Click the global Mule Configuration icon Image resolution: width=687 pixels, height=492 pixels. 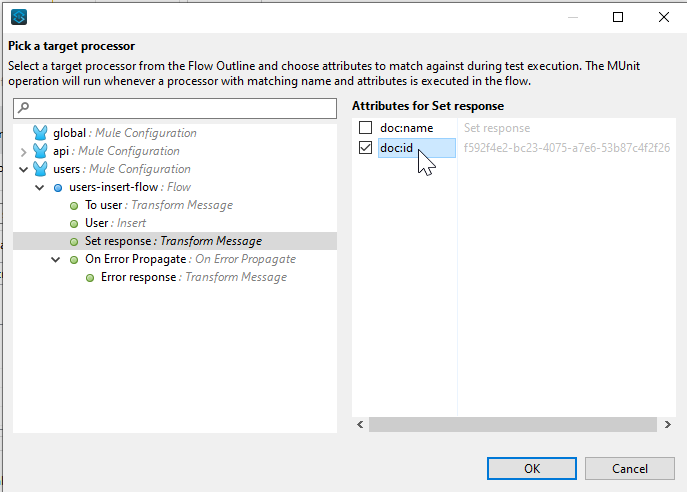tap(40, 133)
